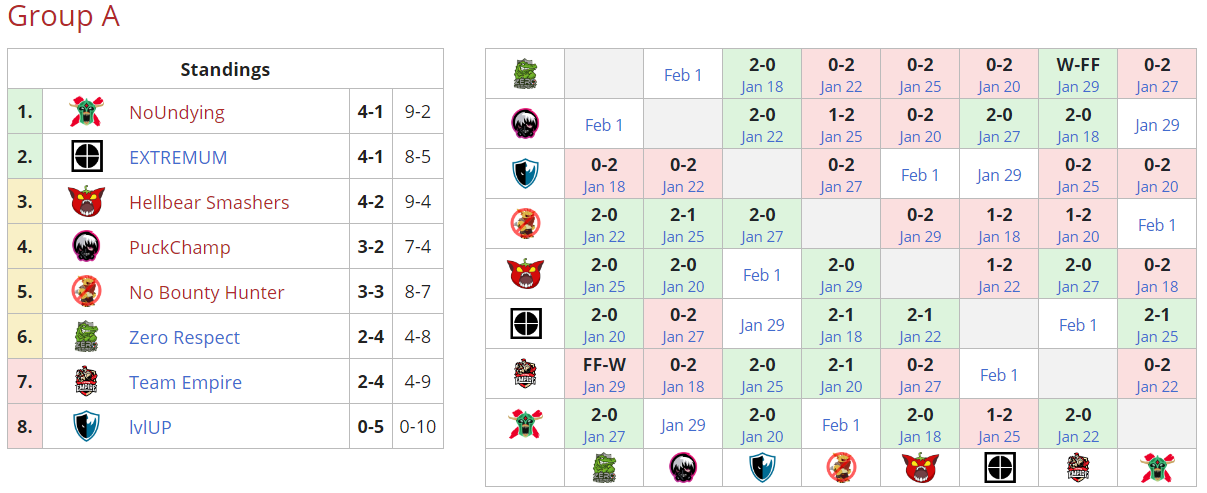Screen dimensions: 1207x493
Task: Click the Jan 29 match cell in the NoUndying row
Action: [x=683, y=424]
